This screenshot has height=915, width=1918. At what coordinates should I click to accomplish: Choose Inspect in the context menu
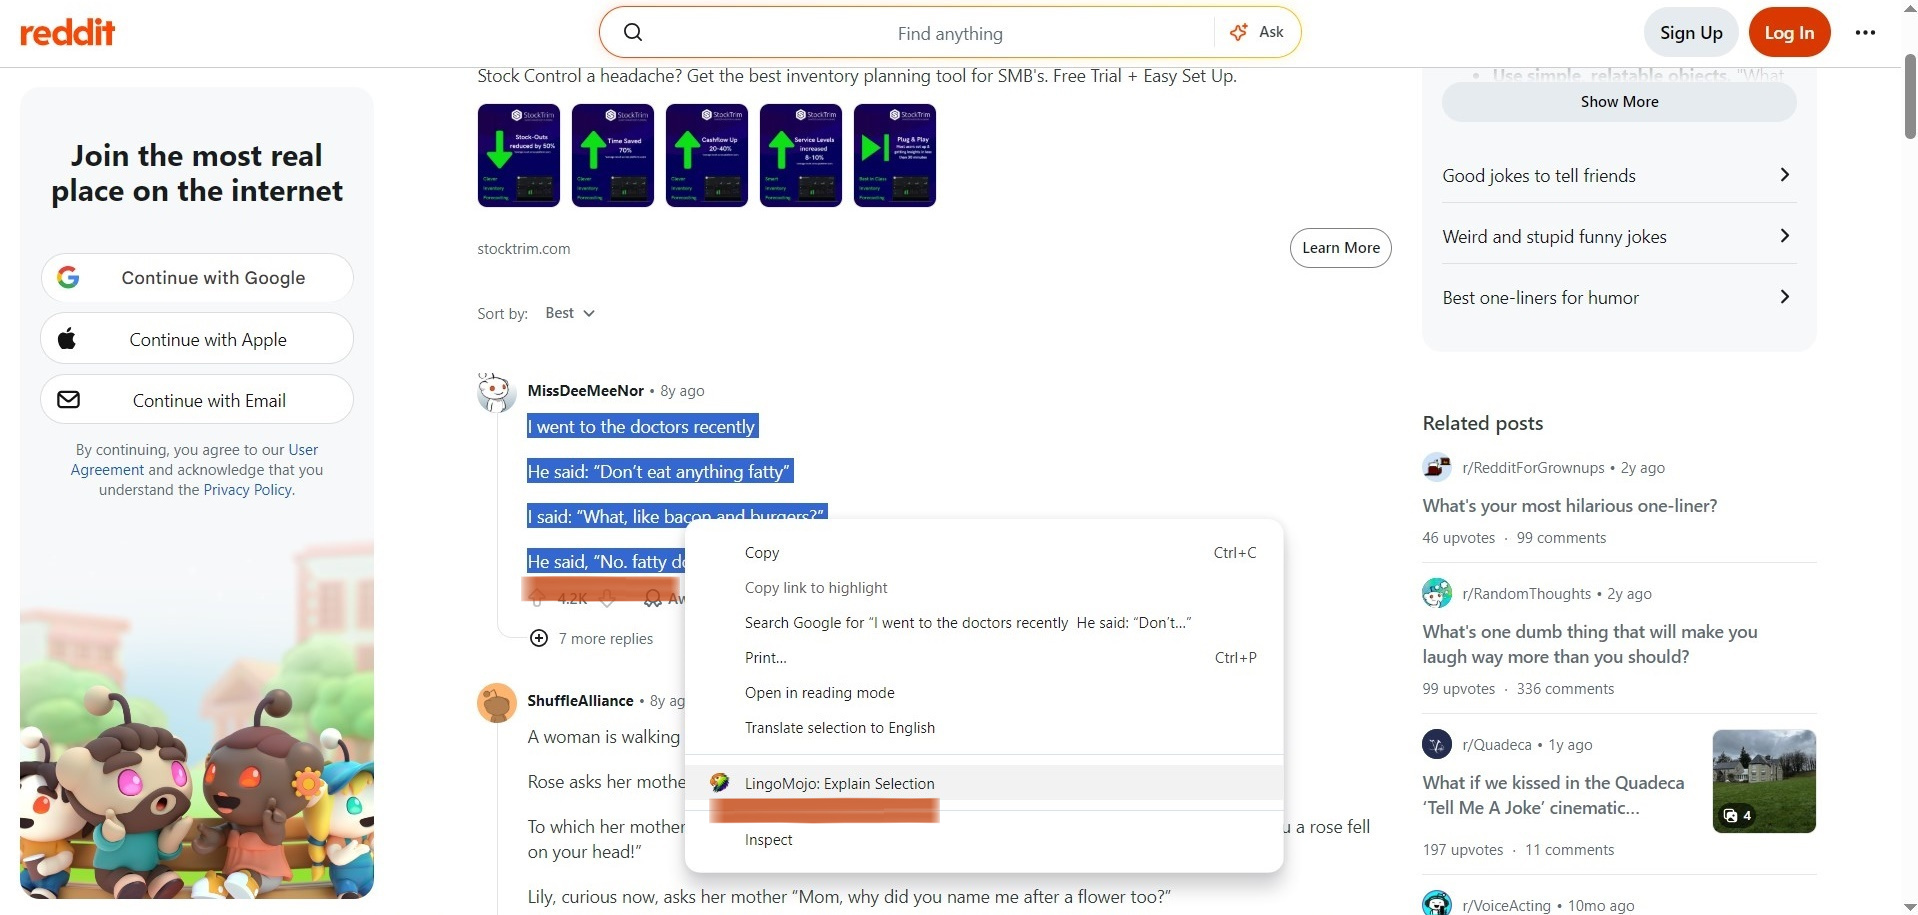pos(984,839)
